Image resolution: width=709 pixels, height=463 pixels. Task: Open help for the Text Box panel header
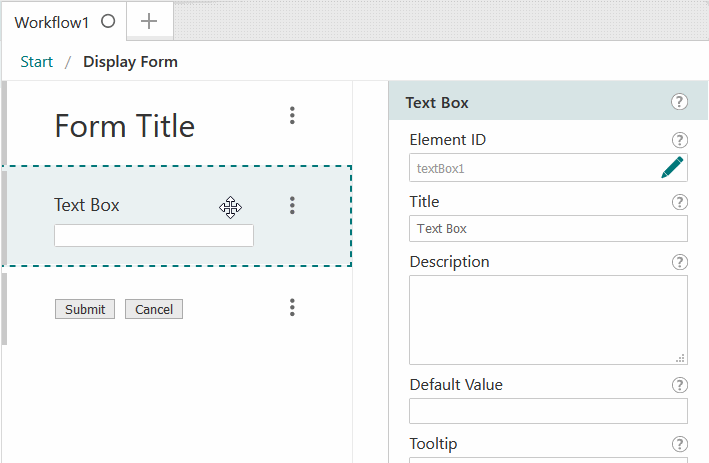pos(680,102)
